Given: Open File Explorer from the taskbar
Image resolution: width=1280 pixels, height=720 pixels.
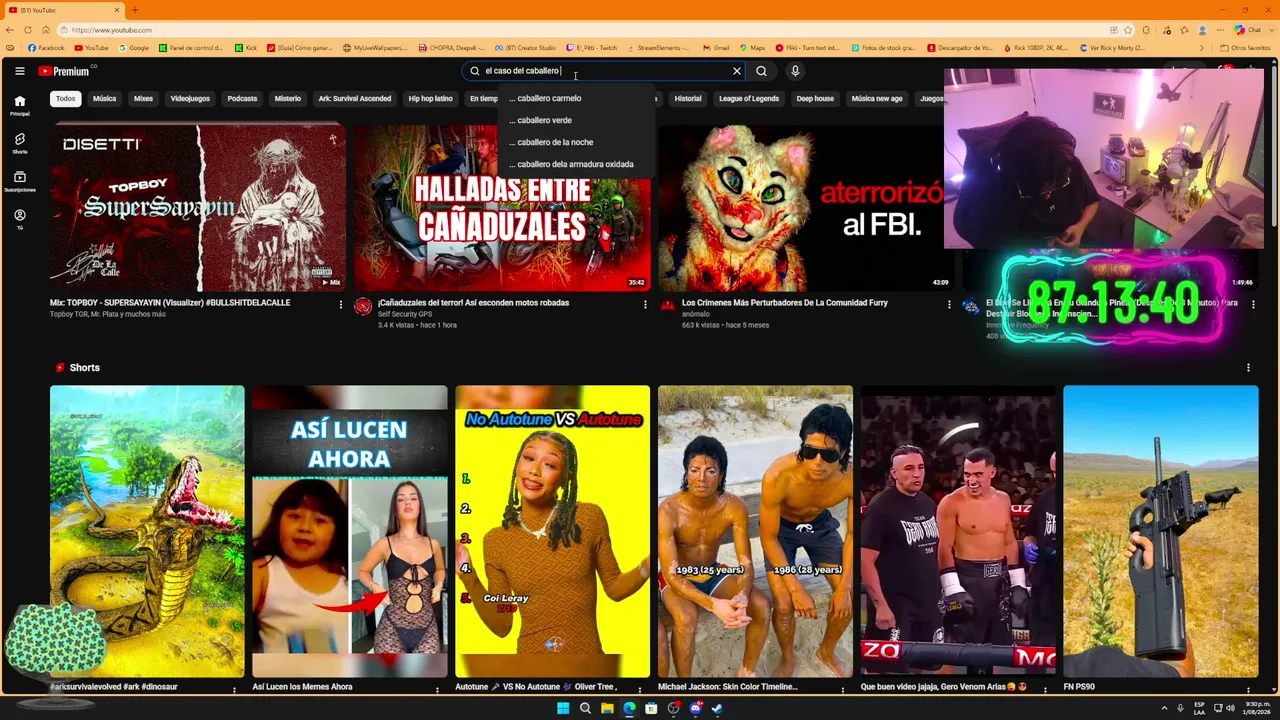Looking at the screenshot, I should point(607,708).
